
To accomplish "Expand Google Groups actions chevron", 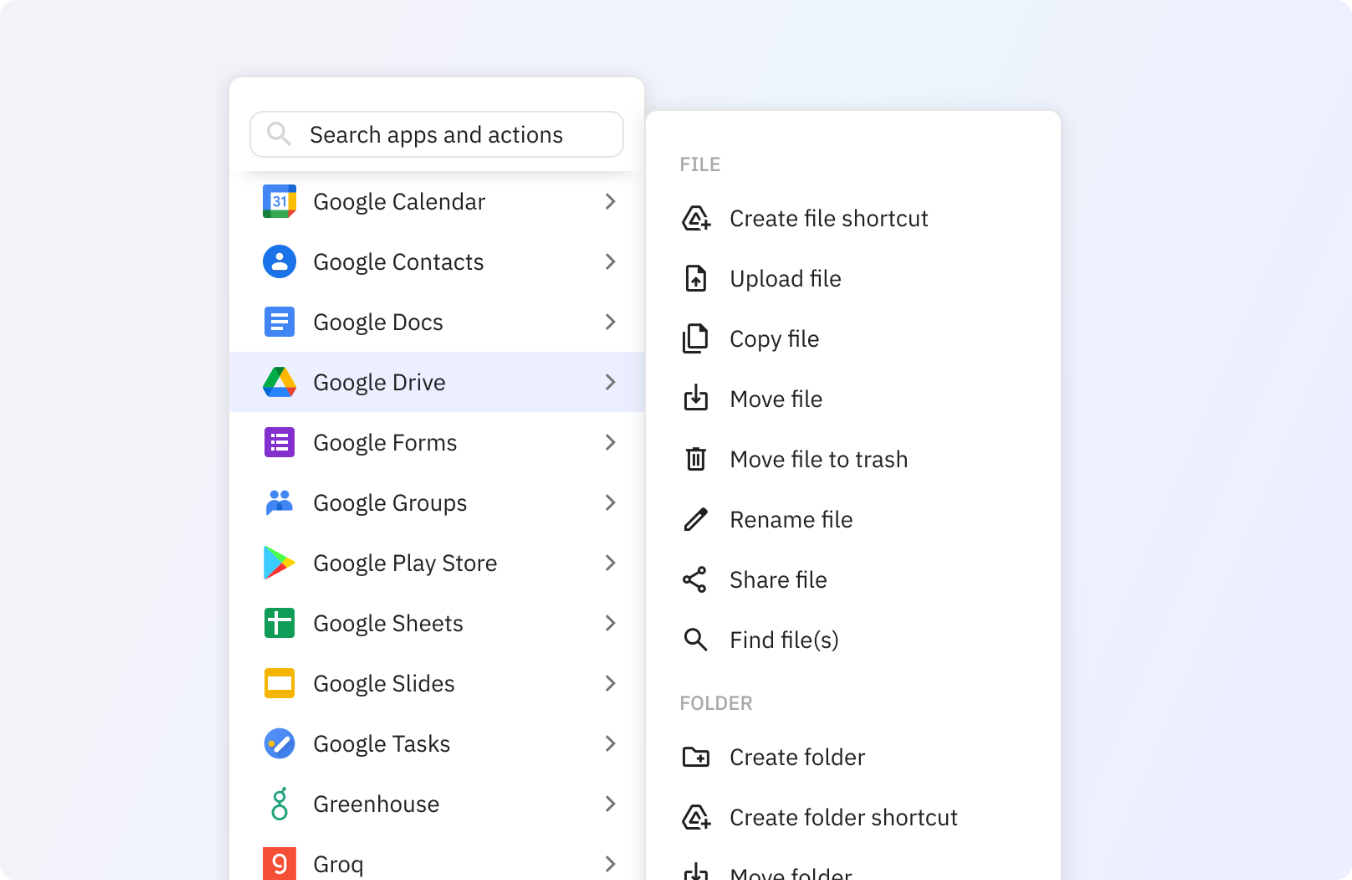I will pos(610,502).
